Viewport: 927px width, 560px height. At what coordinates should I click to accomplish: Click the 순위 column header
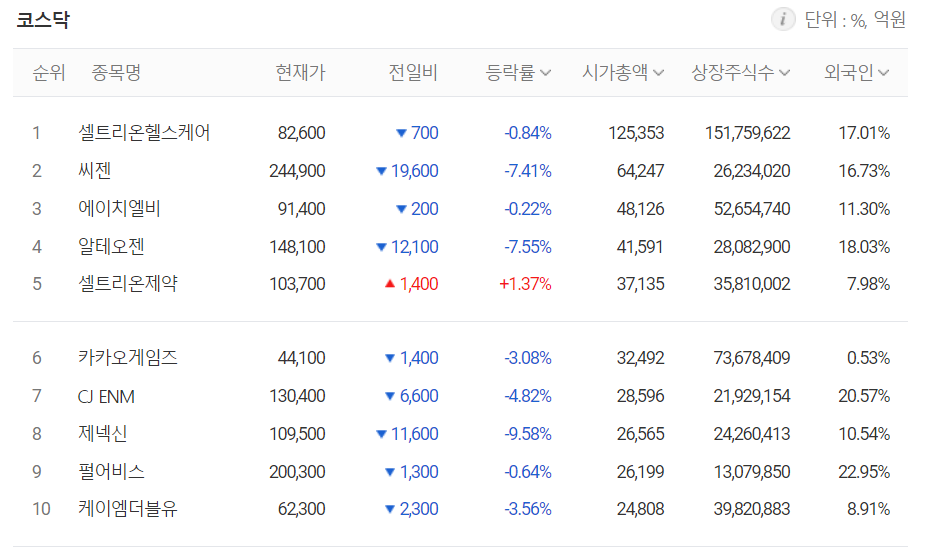click(x=49, y=73)
